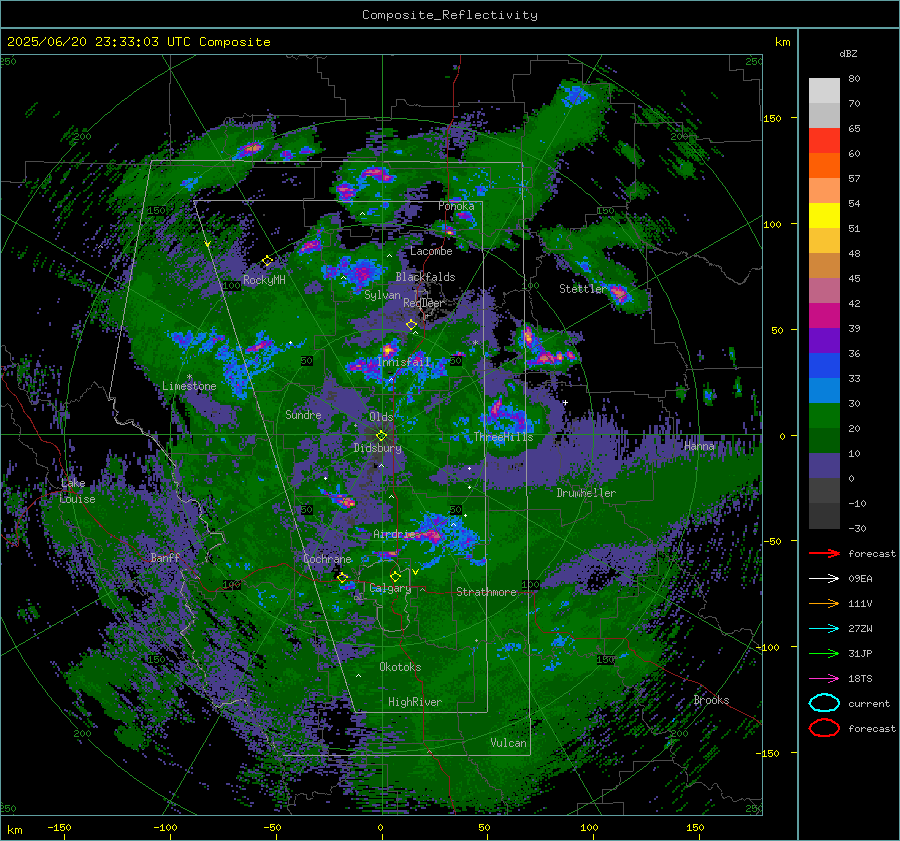Click the intense storm cell east of Stettler
Image resolution: width=900 pixels, height=841 pixels.
click(x=619, y=294)
